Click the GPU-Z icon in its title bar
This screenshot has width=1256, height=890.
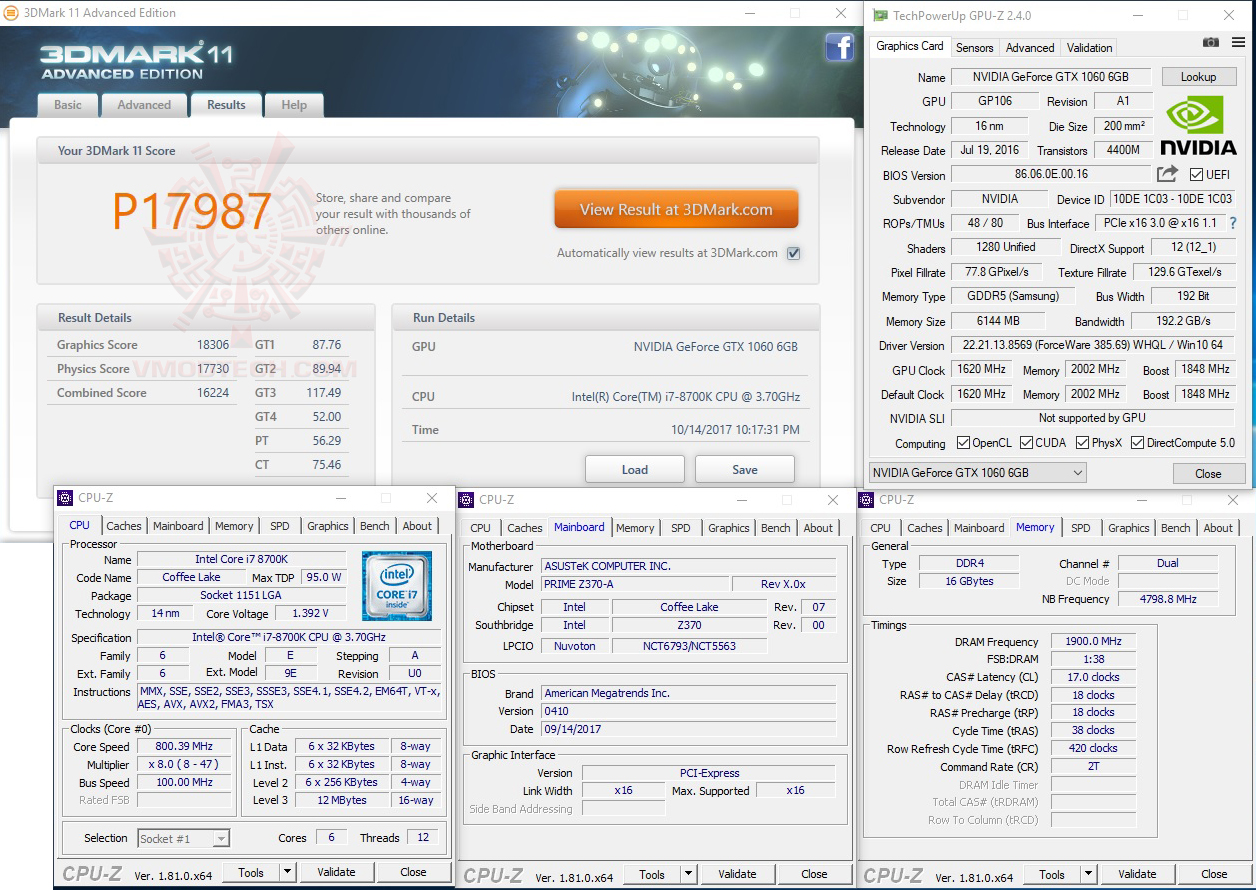[x=880, y=15]
